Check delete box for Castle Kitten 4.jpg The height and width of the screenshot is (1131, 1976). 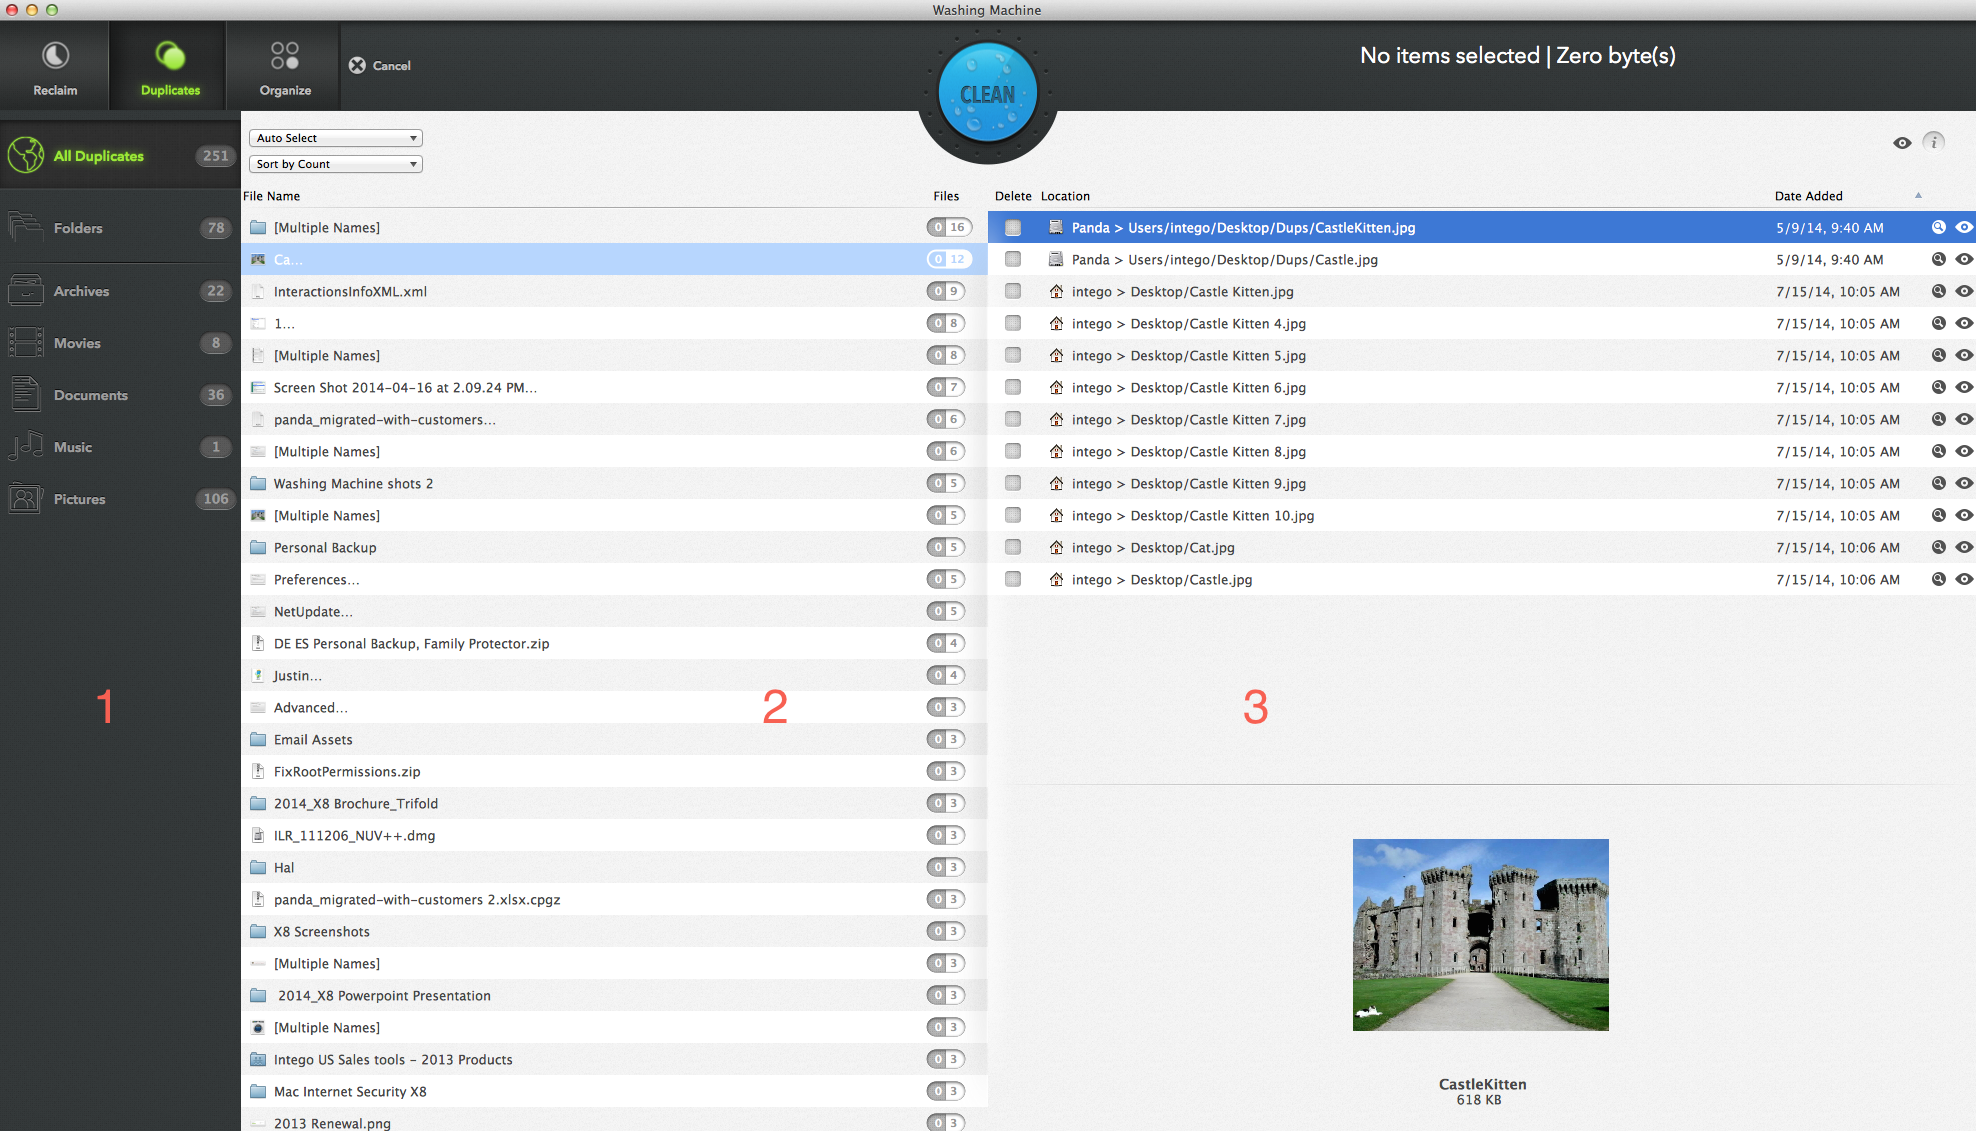[x=1013, y=324]
